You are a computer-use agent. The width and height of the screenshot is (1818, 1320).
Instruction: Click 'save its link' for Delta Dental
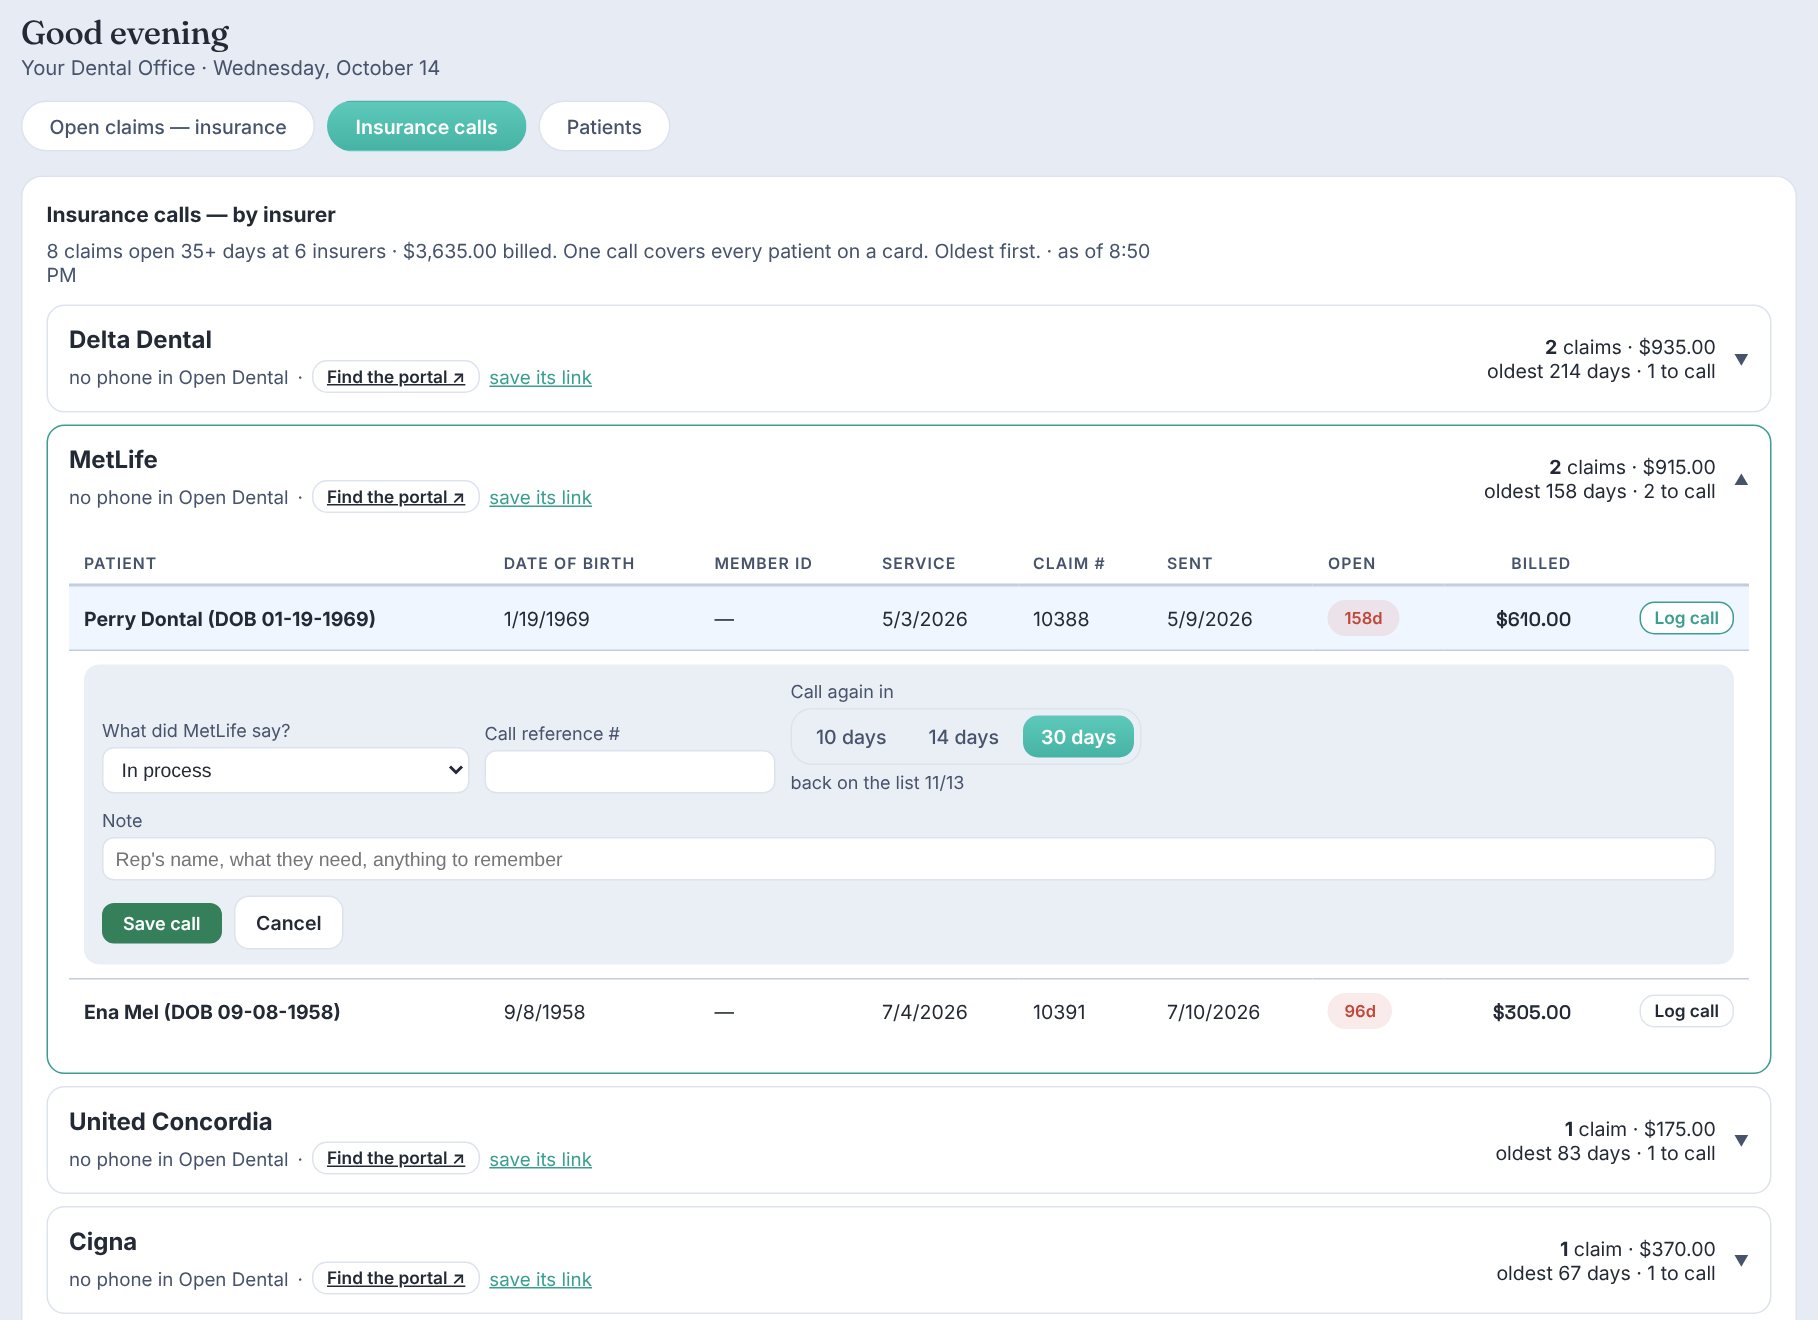coord(540,377)
